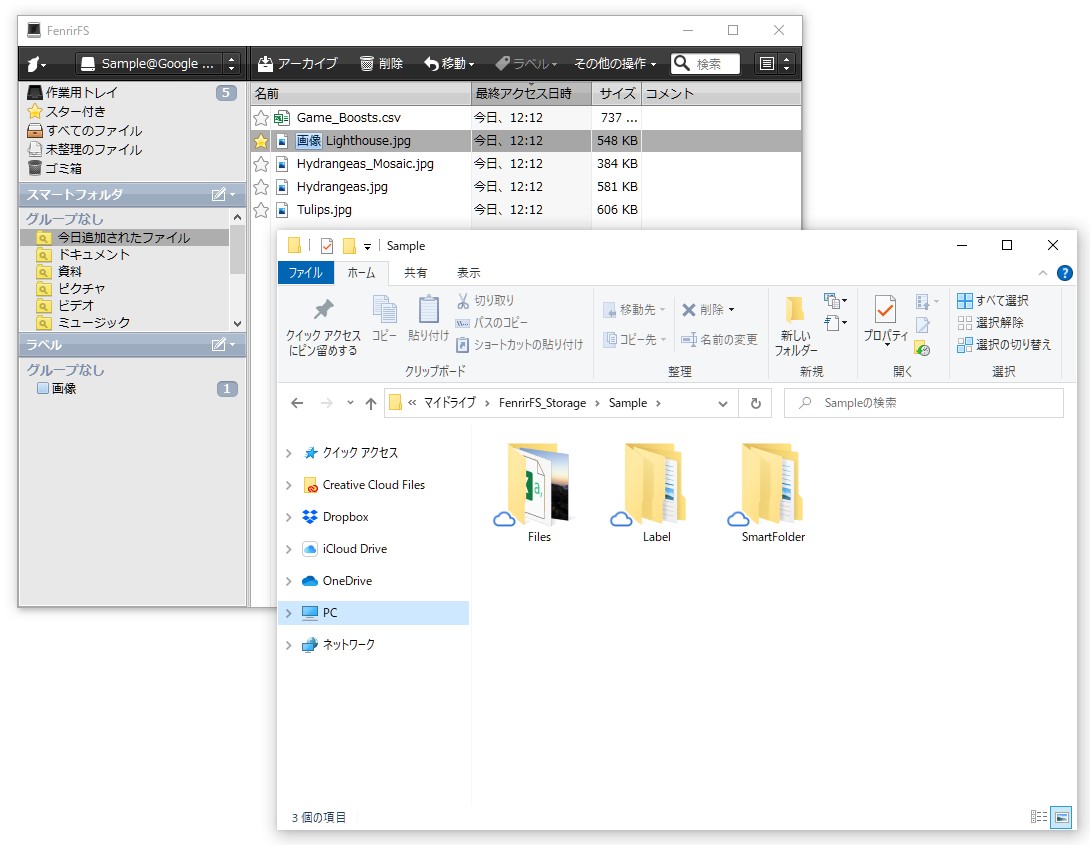Viewport: 1090px width, 845px height.
Task: Select the アーカイブ icon in FenrirFS toolbar
Action: (266, 63)
